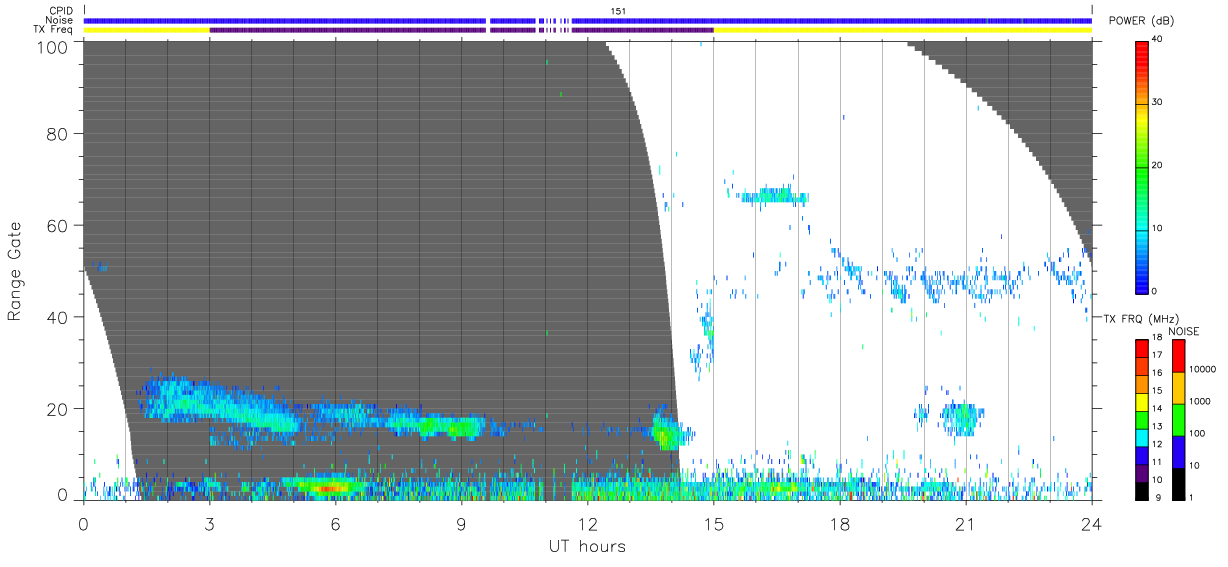Click the 80 tick on the Range Gate axis
Screen dimensions: 1228x567
click(60, 133)
